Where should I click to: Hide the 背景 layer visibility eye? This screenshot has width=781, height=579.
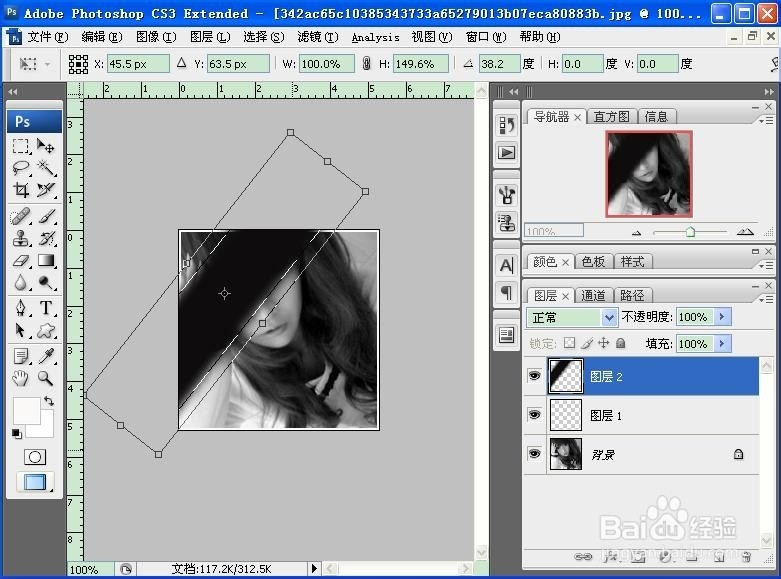(x=534, y=453)
